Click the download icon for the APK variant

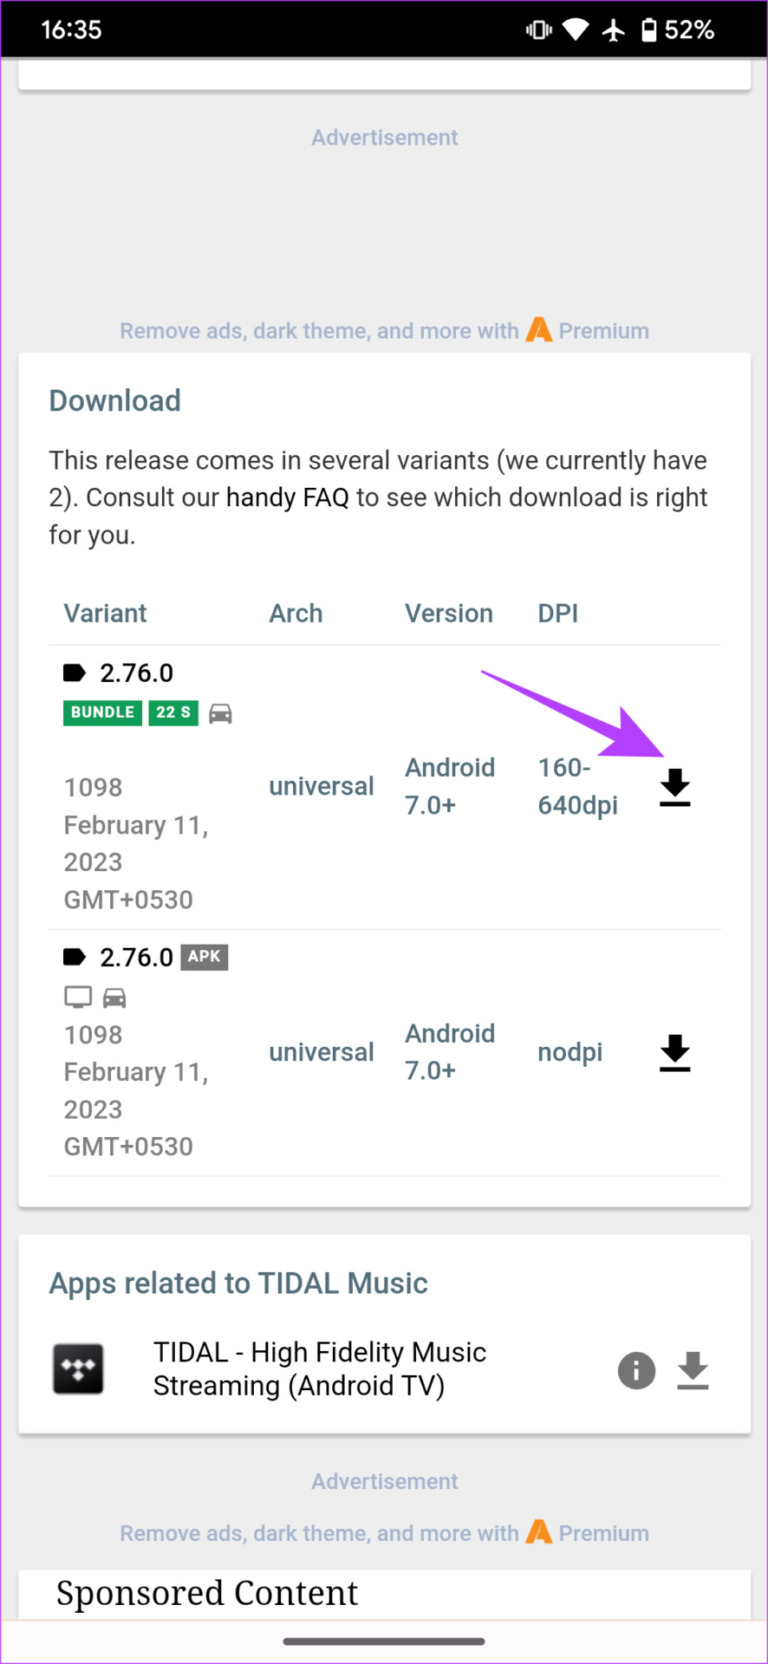(674, 1054)
